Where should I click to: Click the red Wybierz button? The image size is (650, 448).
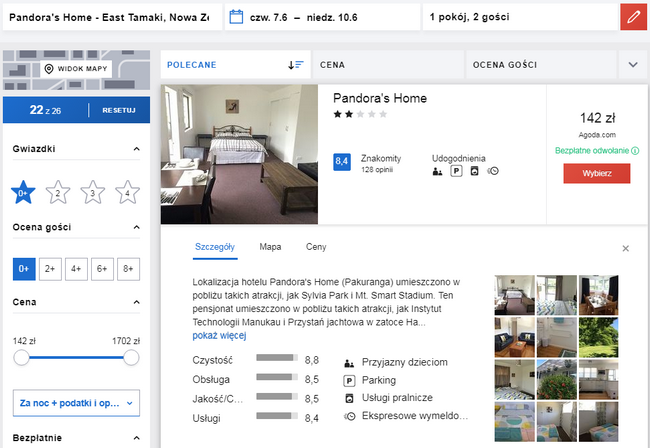pyautogui.click(x=596, y=173)
